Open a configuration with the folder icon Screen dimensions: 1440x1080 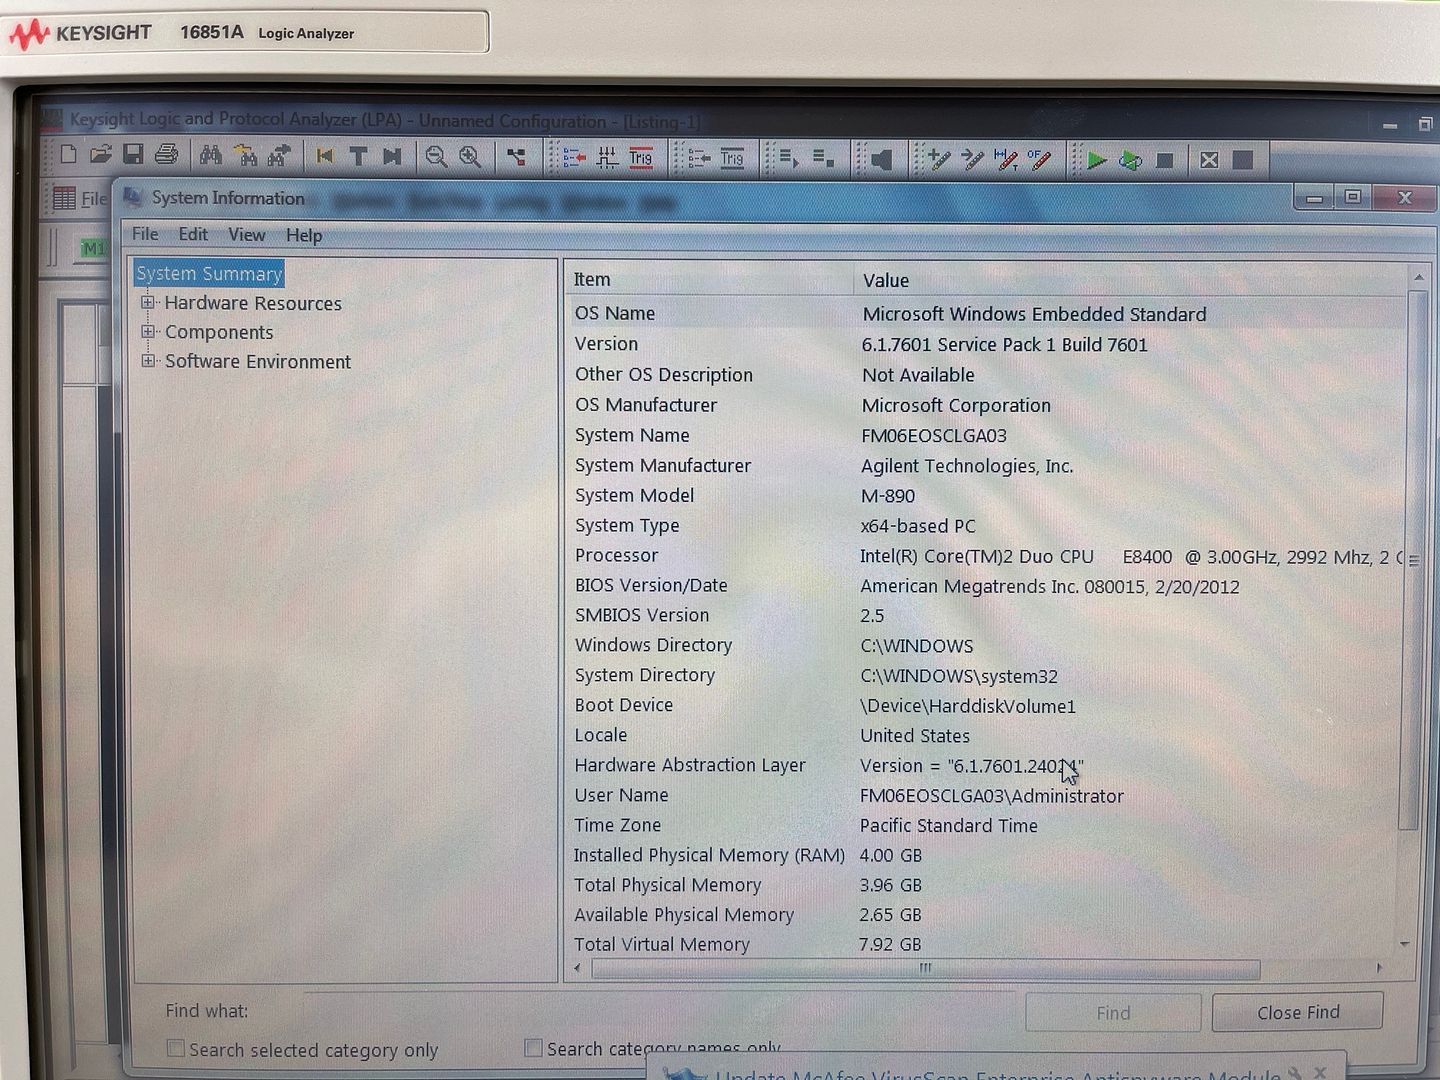point(100,155)
